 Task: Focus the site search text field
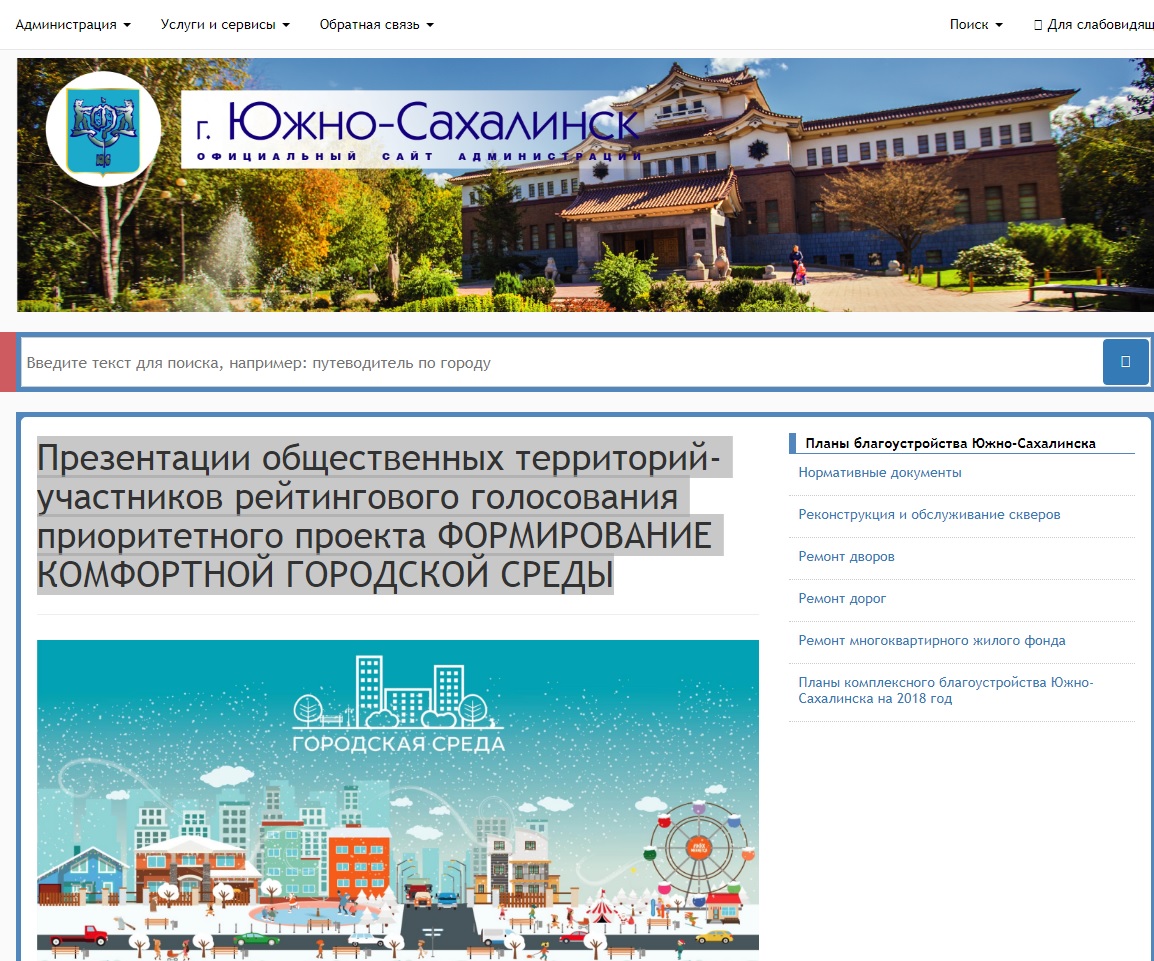point(560,363)
